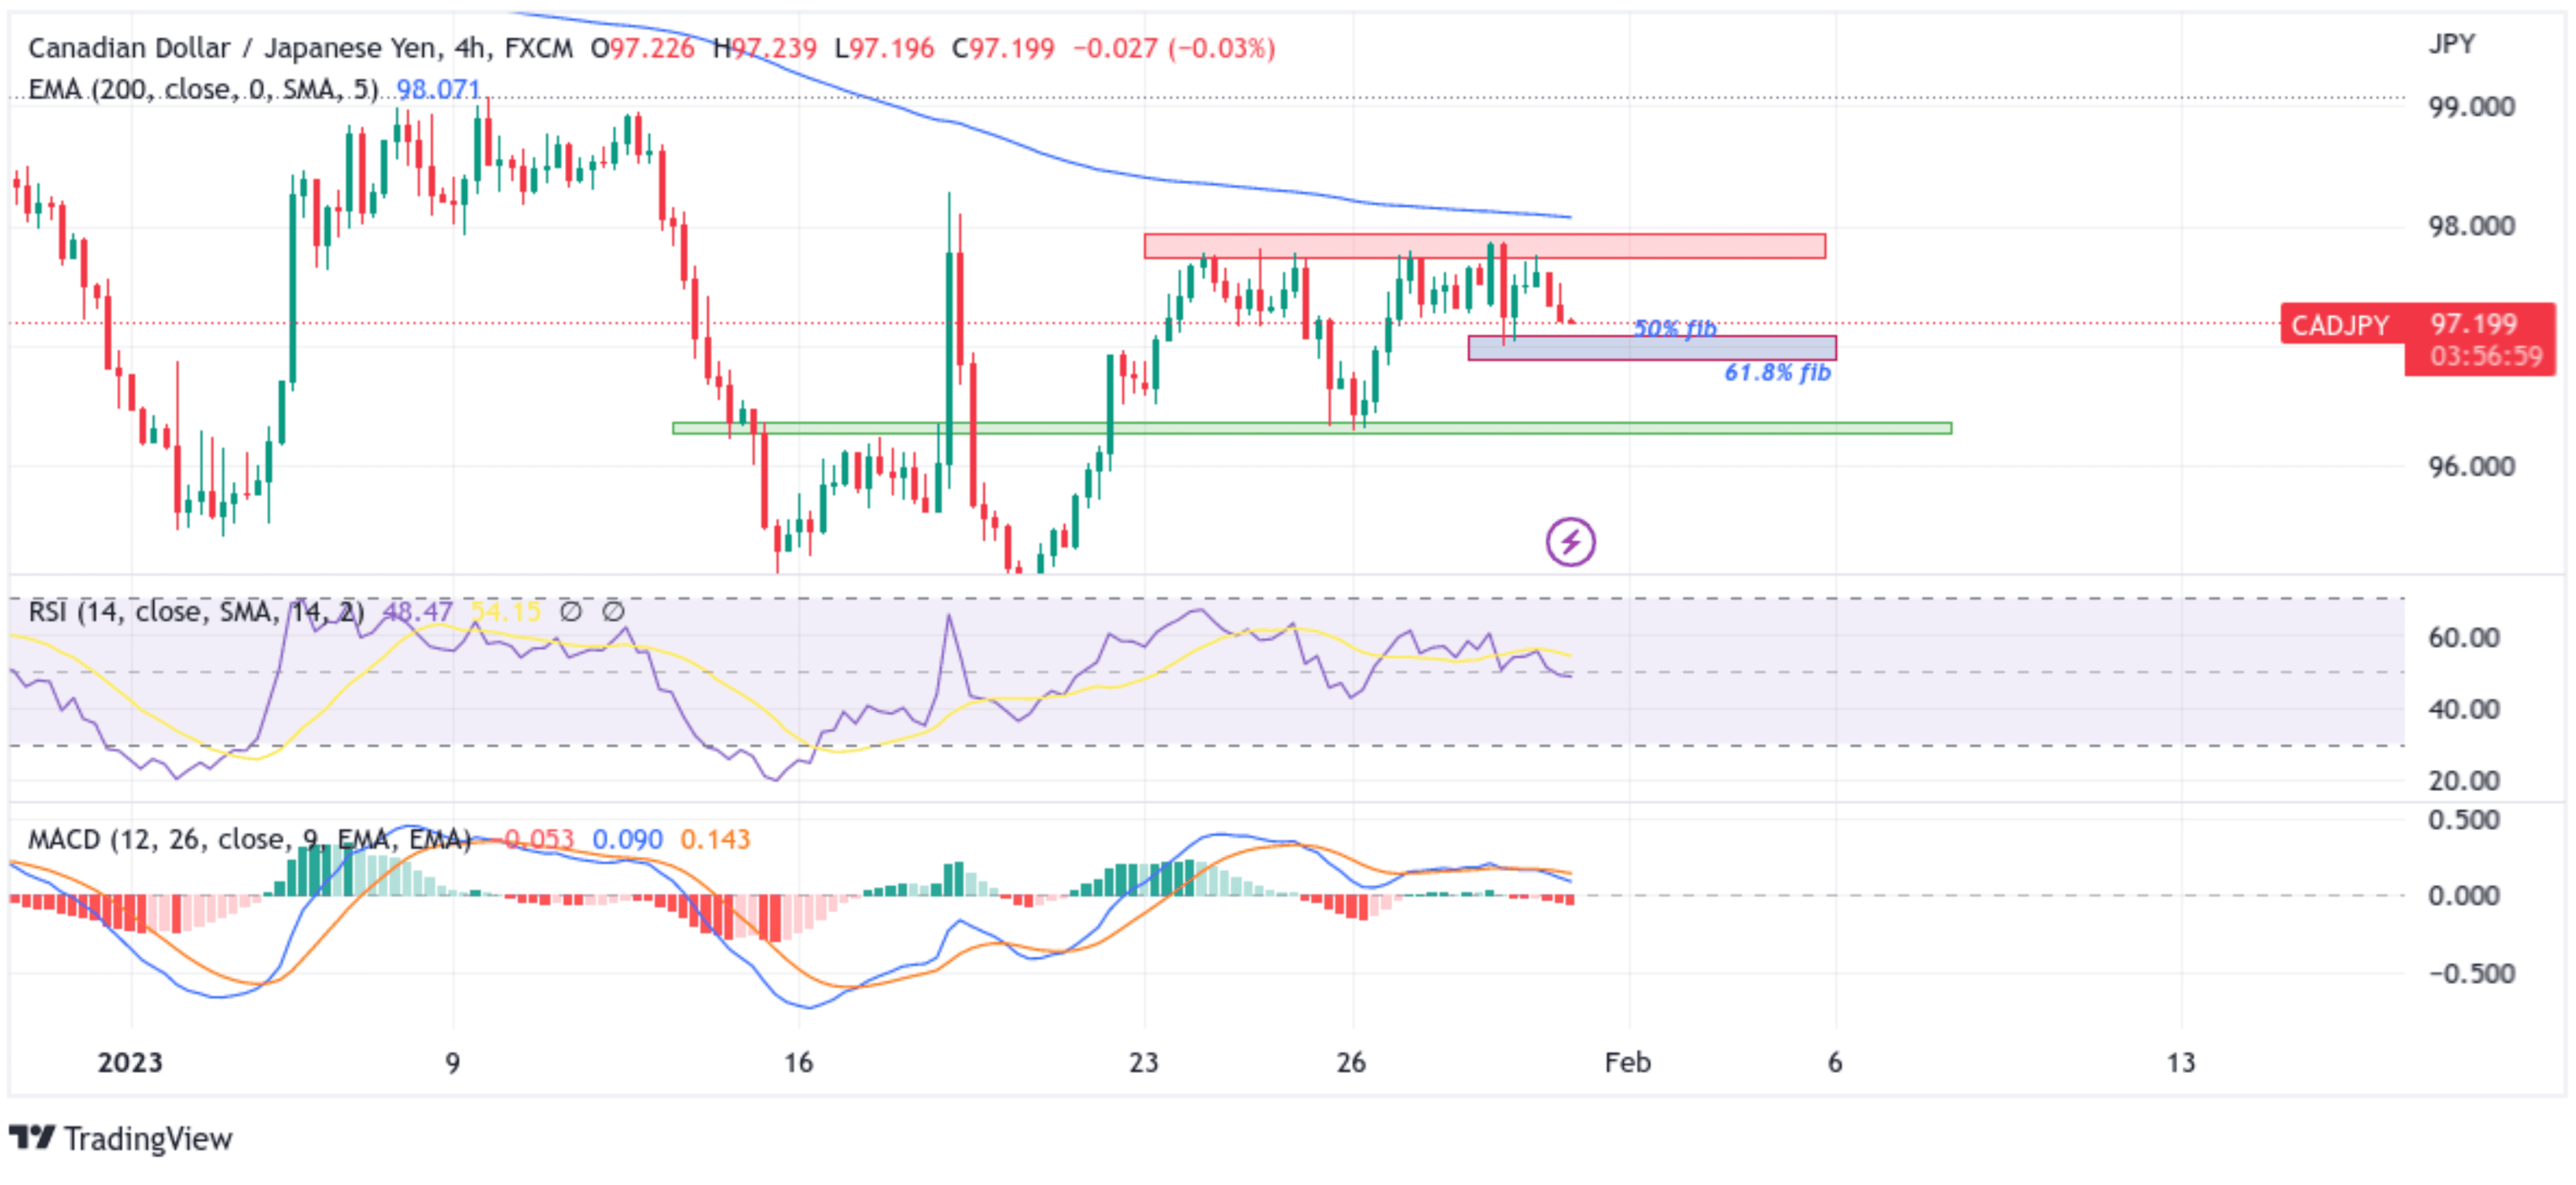Click the 40.00 RSI axis level
The image size is (2576, 1185).
(2464, 710)
